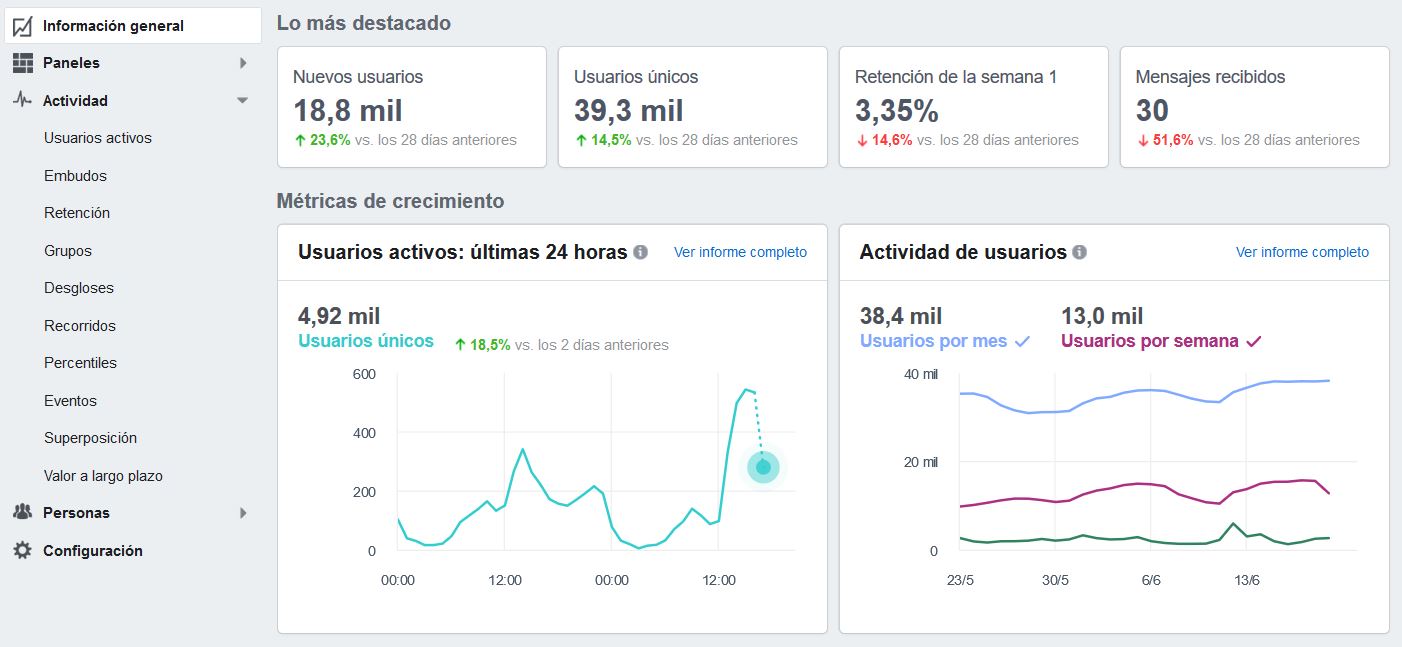Open full report for Usuarios activos
Viewport: 1402px width, 647px height.
740,252
